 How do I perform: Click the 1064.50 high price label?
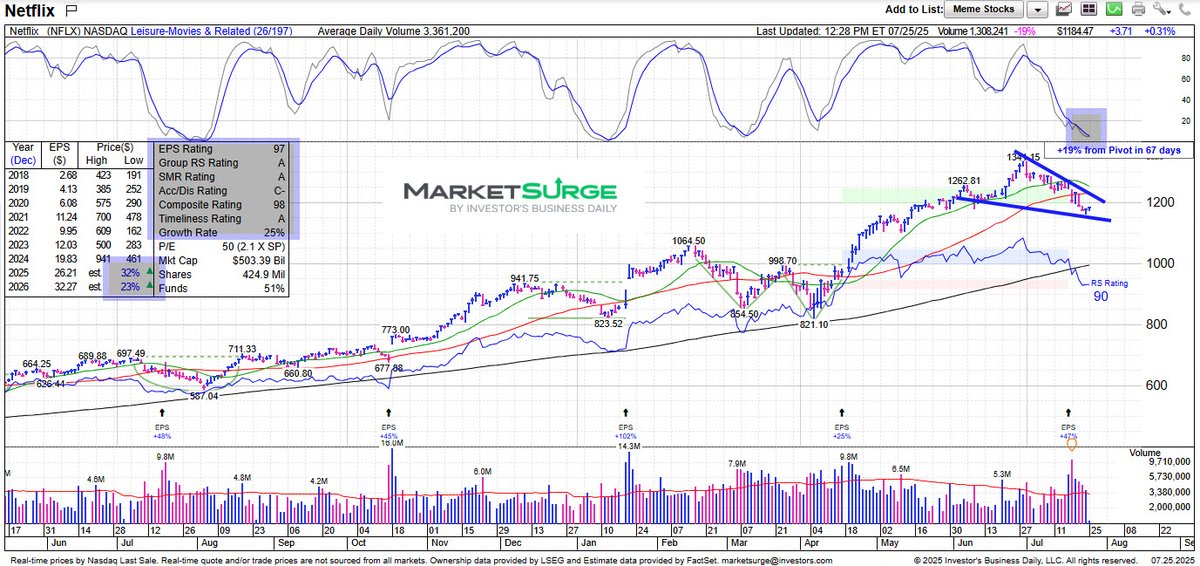pos(691,240)
